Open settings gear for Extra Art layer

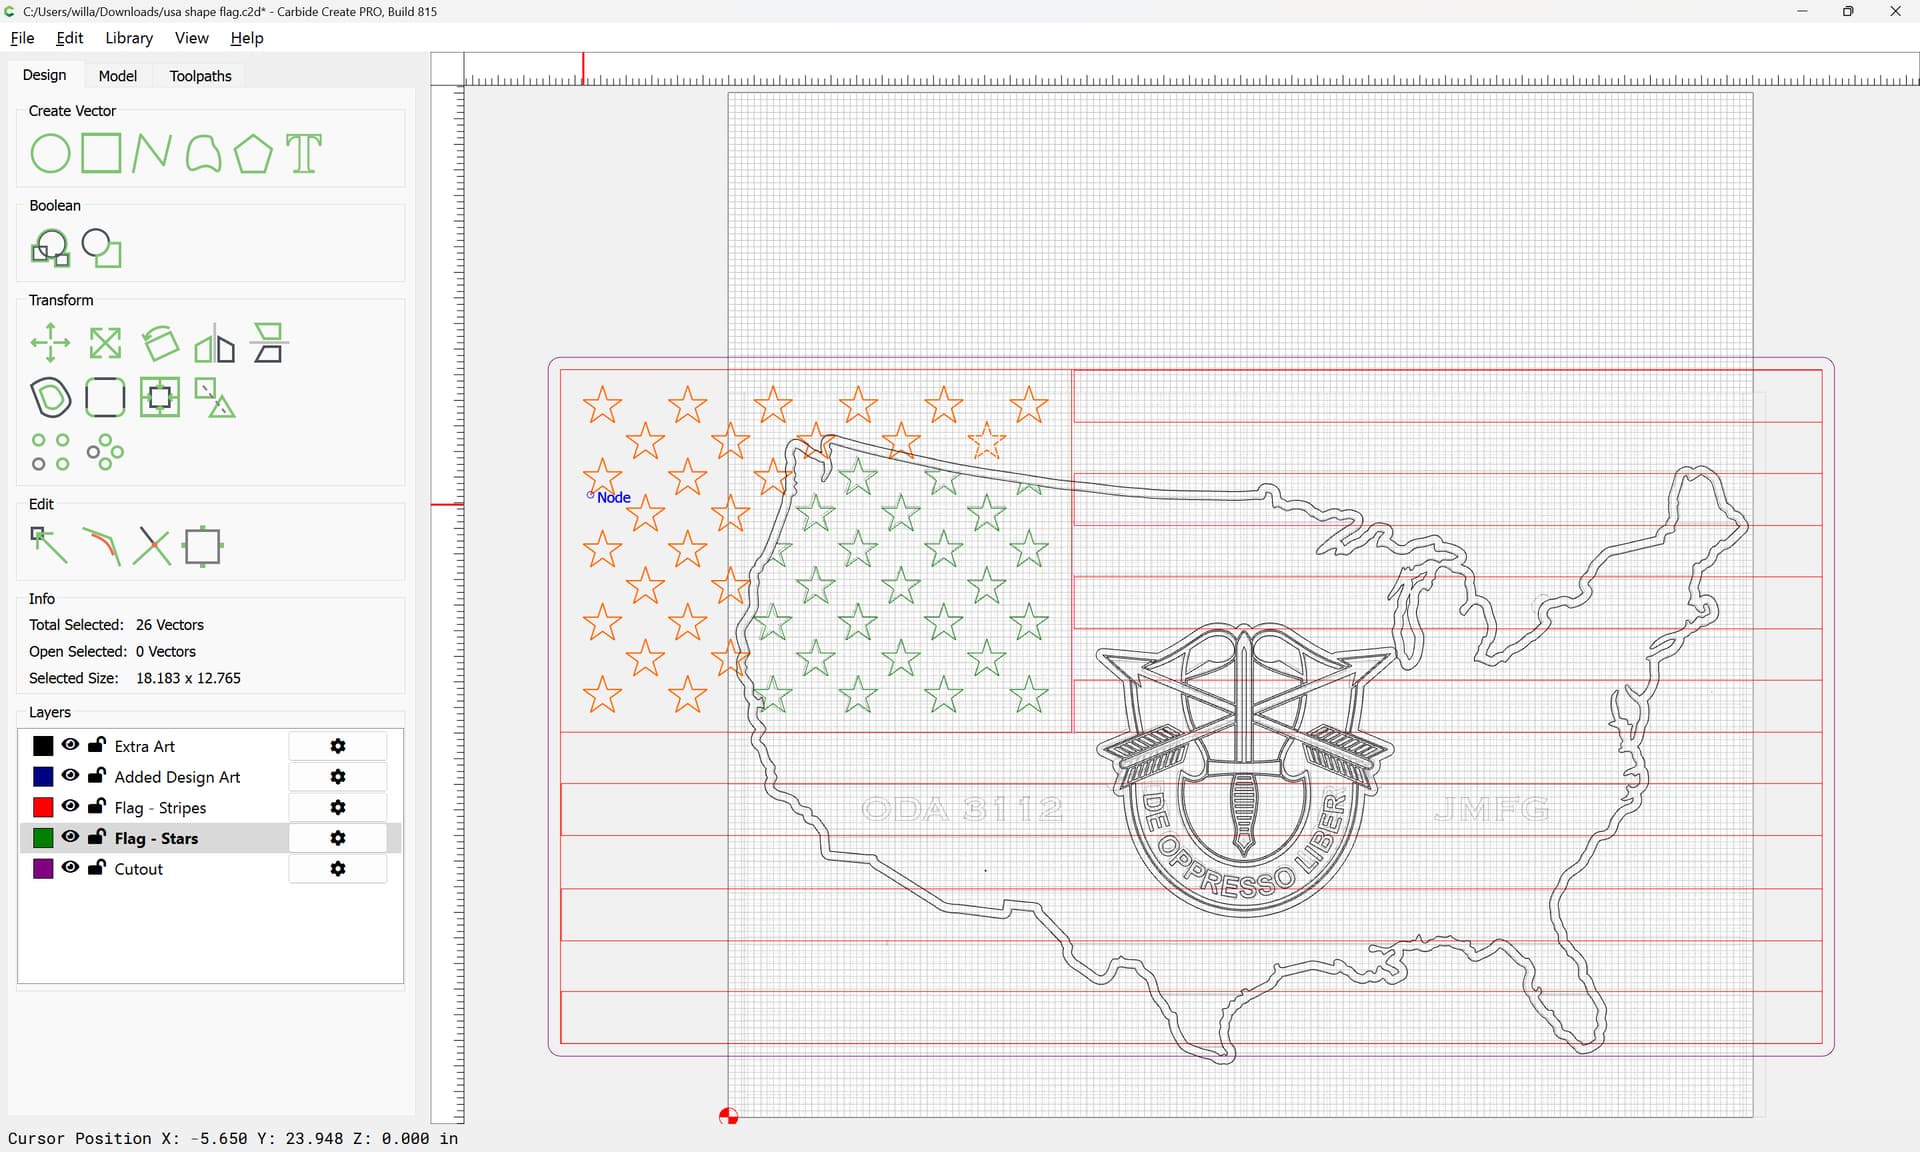click(x=338, y=746)
